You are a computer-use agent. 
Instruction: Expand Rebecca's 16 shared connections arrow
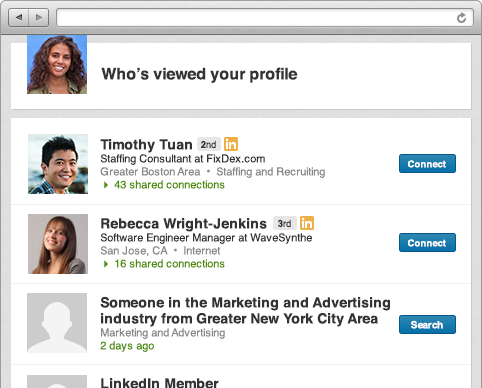(x=106, y=264)
